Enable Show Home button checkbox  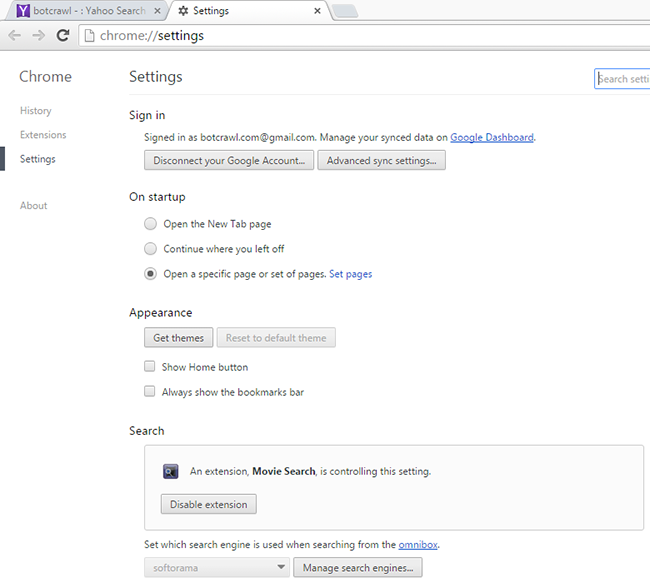coord(149,367)
